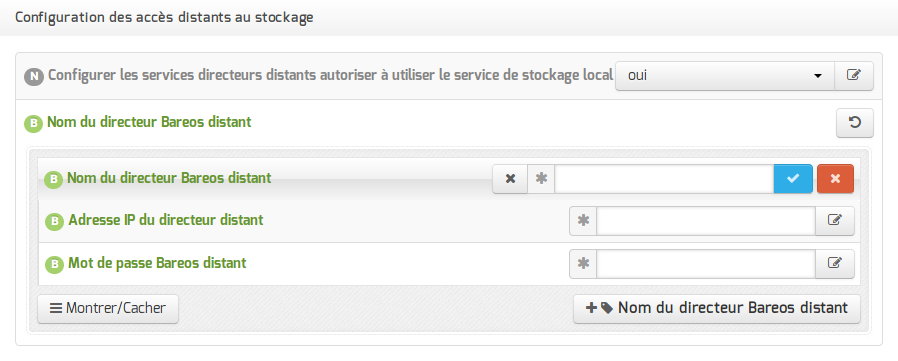Toggle the Montrer/Cacher button
The width and height of the screenshot is (898, 361).
108,308
